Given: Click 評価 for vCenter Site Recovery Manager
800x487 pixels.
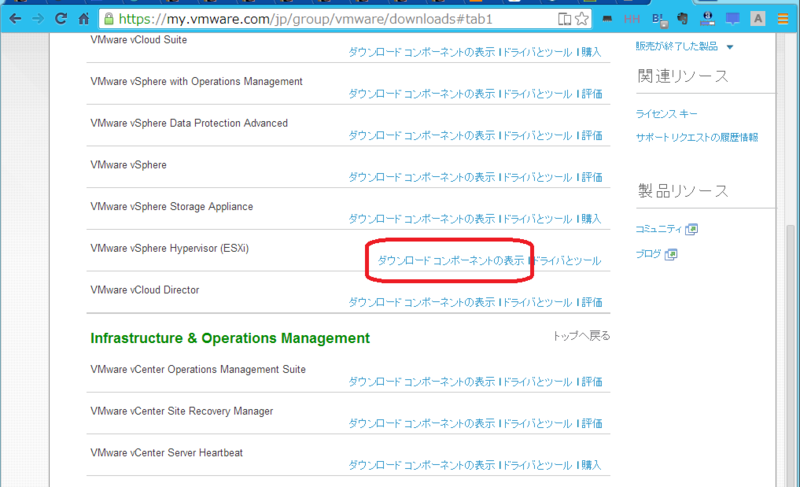Looking at the screenshot, I should [592, 424].
